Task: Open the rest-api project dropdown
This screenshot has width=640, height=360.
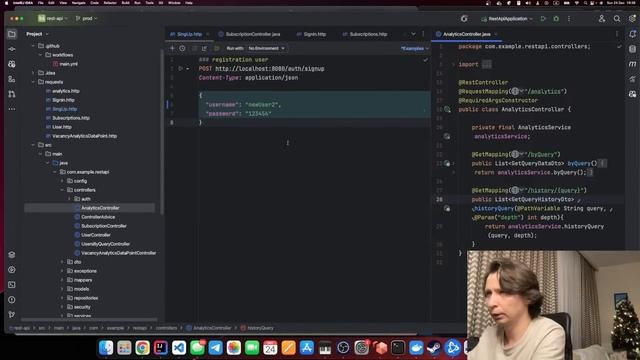Action: (x=52, y=18)
